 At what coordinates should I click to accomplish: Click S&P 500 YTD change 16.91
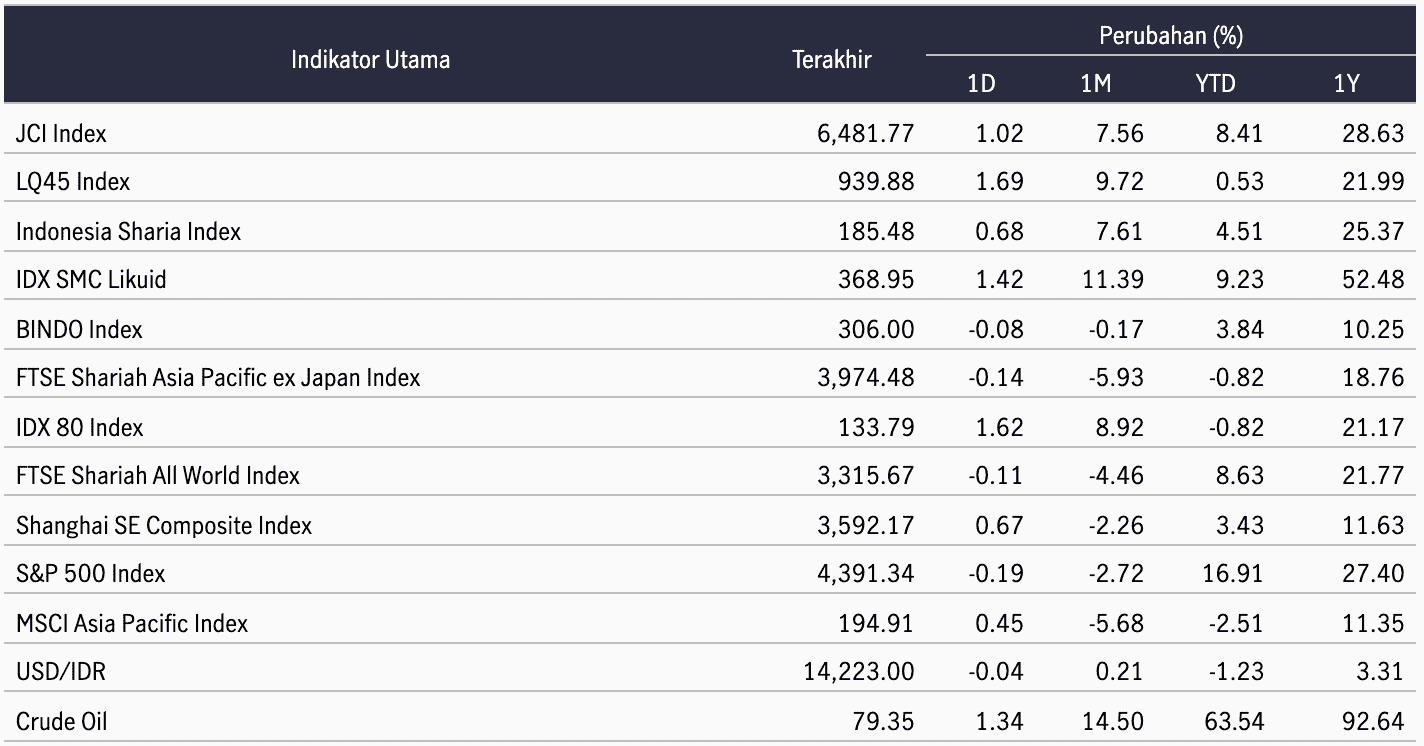(1233, 574)
